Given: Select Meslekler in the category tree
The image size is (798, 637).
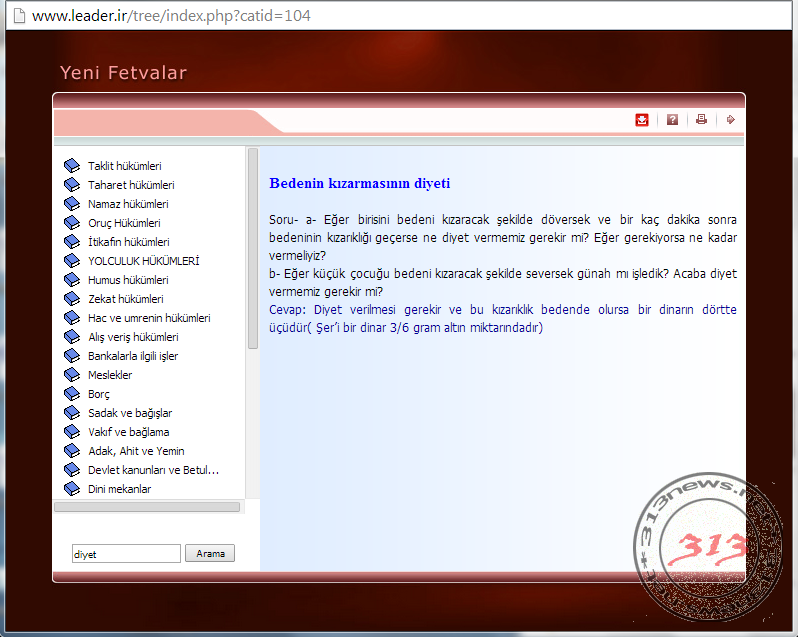Looking at the screenshot, I should pos(110,375).
